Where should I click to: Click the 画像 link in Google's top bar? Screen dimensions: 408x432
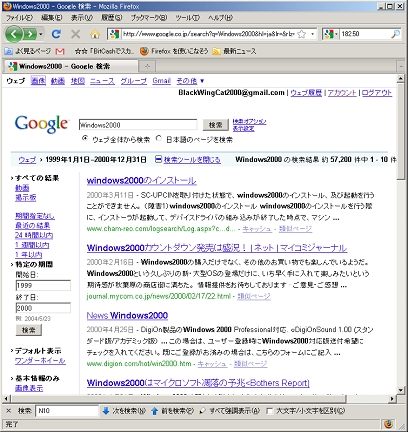click(x=38, y=81)
